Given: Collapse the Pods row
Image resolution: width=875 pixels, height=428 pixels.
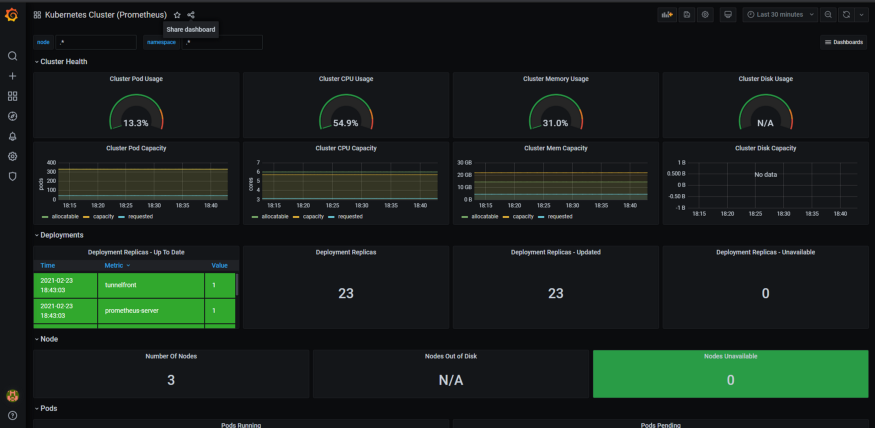Looking at the screenshot, I should [x=46, y=408].
